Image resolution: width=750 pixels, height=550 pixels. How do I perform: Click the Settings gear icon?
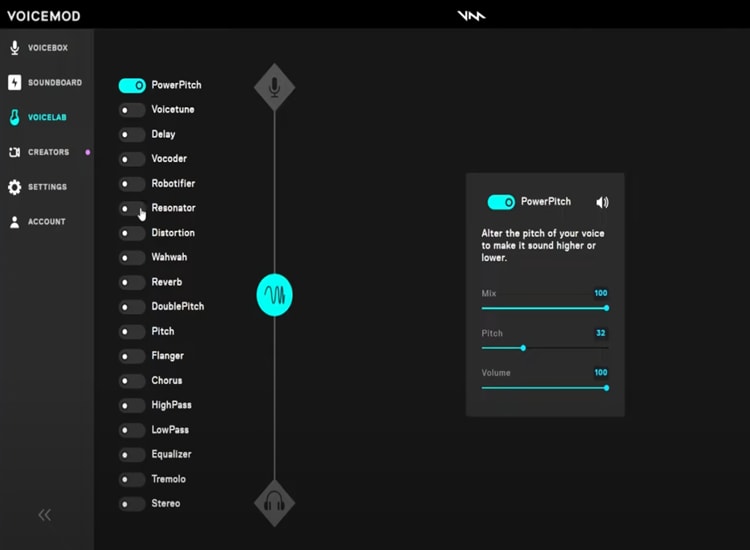tap(15, 187)
